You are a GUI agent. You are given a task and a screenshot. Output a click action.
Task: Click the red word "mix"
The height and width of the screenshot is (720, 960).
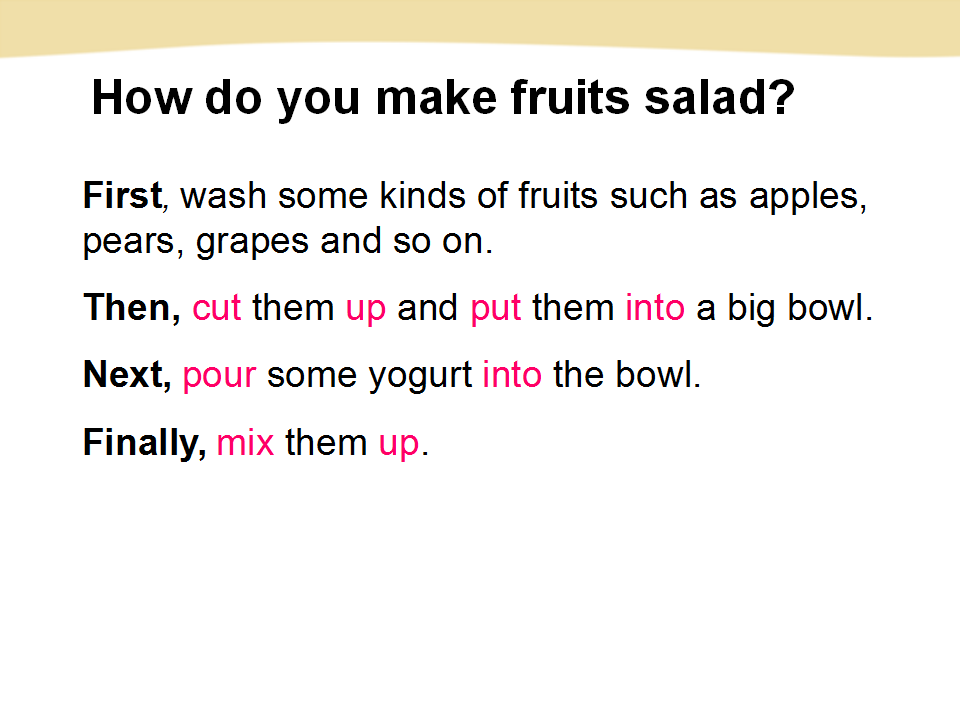(x=245, y=442)
